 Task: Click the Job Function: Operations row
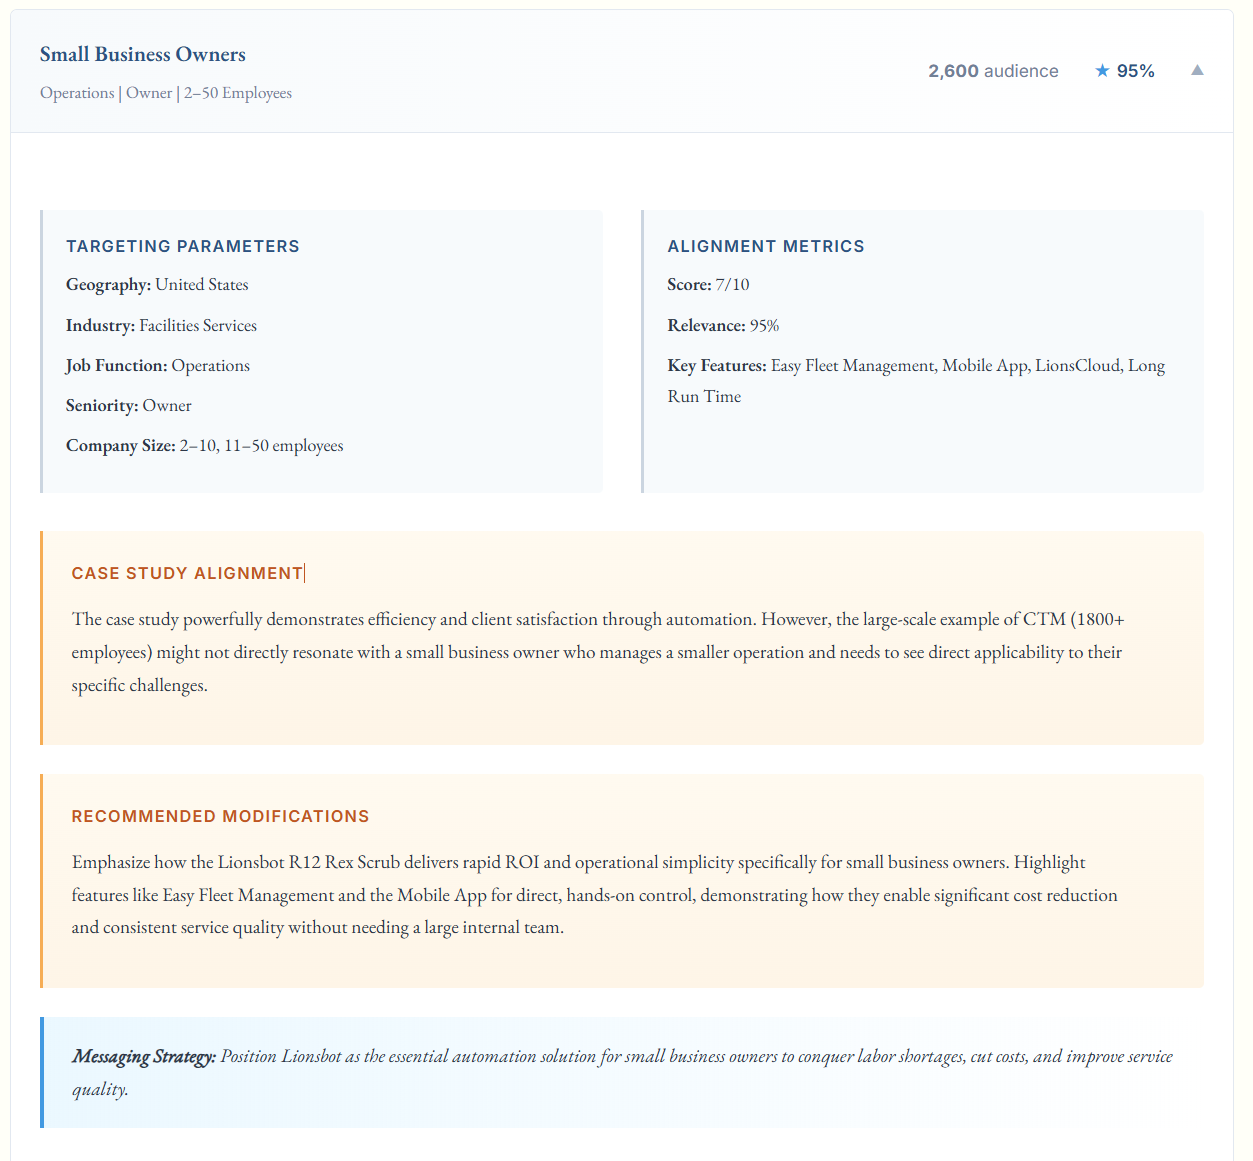coord(158,366)
